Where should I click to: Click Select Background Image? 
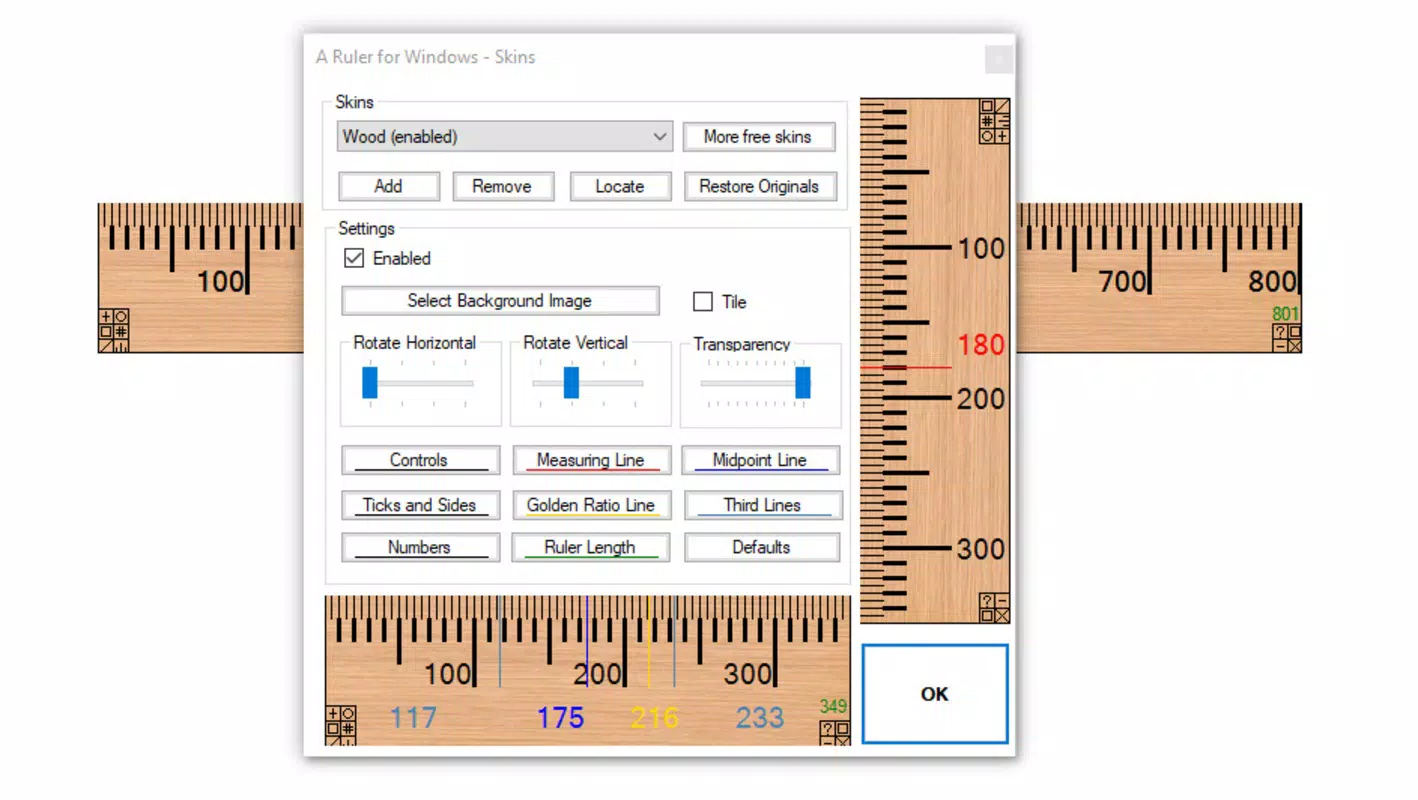point(500,301)
